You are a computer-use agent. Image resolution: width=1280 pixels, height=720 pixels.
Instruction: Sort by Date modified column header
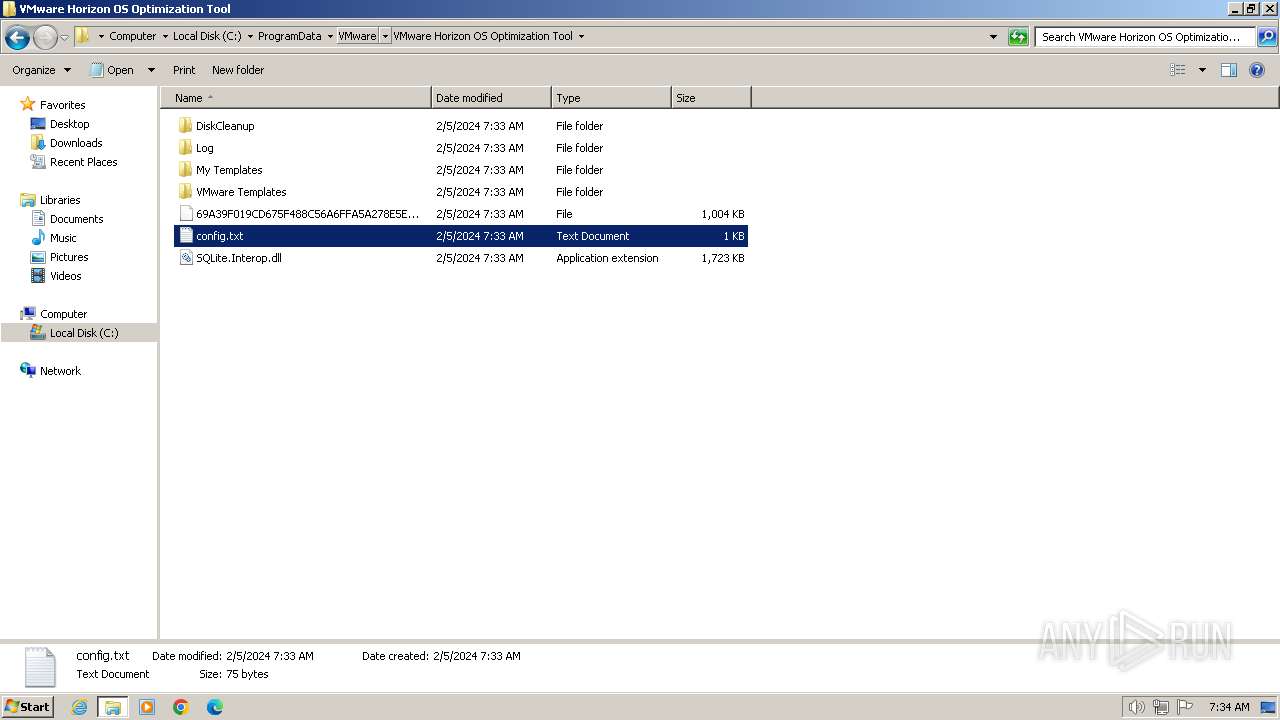491,98
